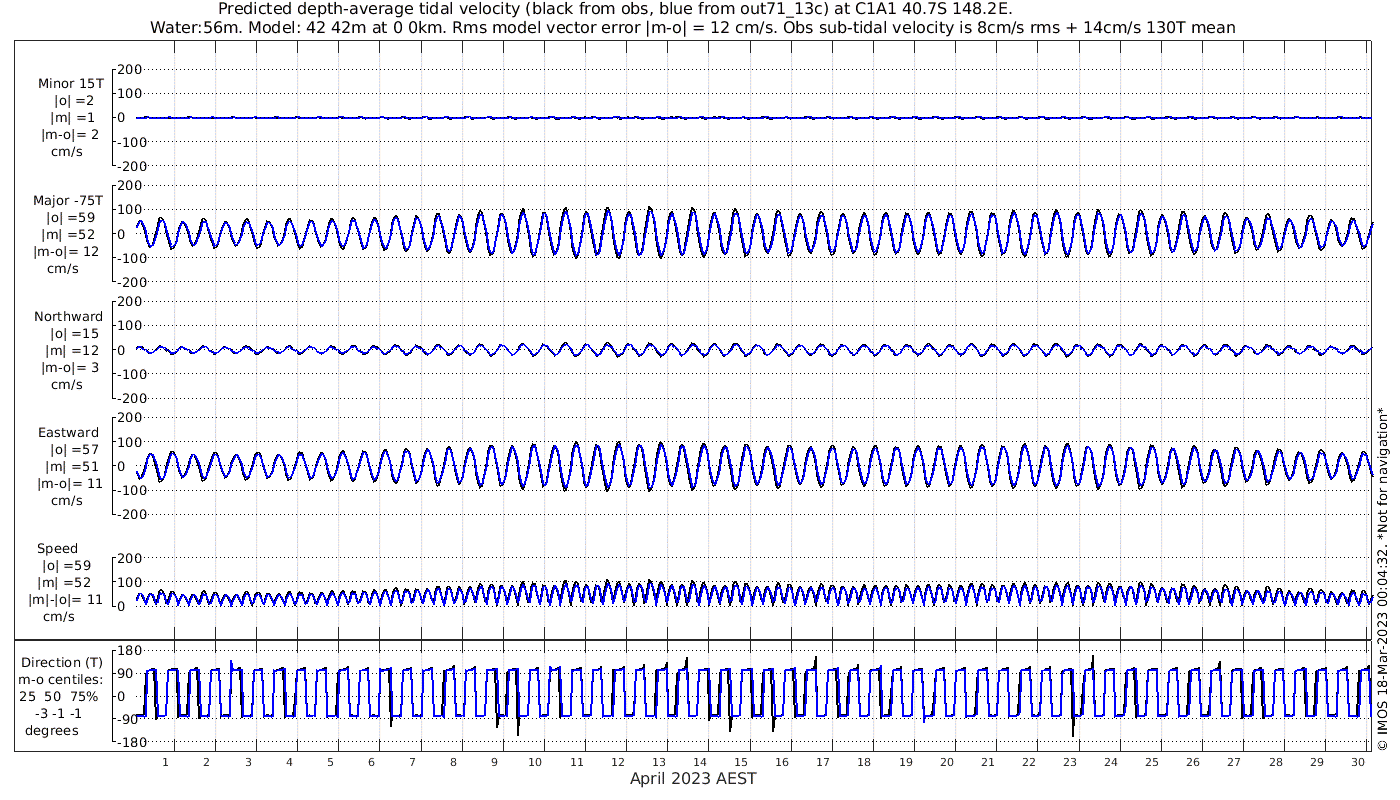The height and width of the screenshot is (800, 1400).
Task: Click '|m| =1' in the Minor panel
Action: click(x=72, y=118)
